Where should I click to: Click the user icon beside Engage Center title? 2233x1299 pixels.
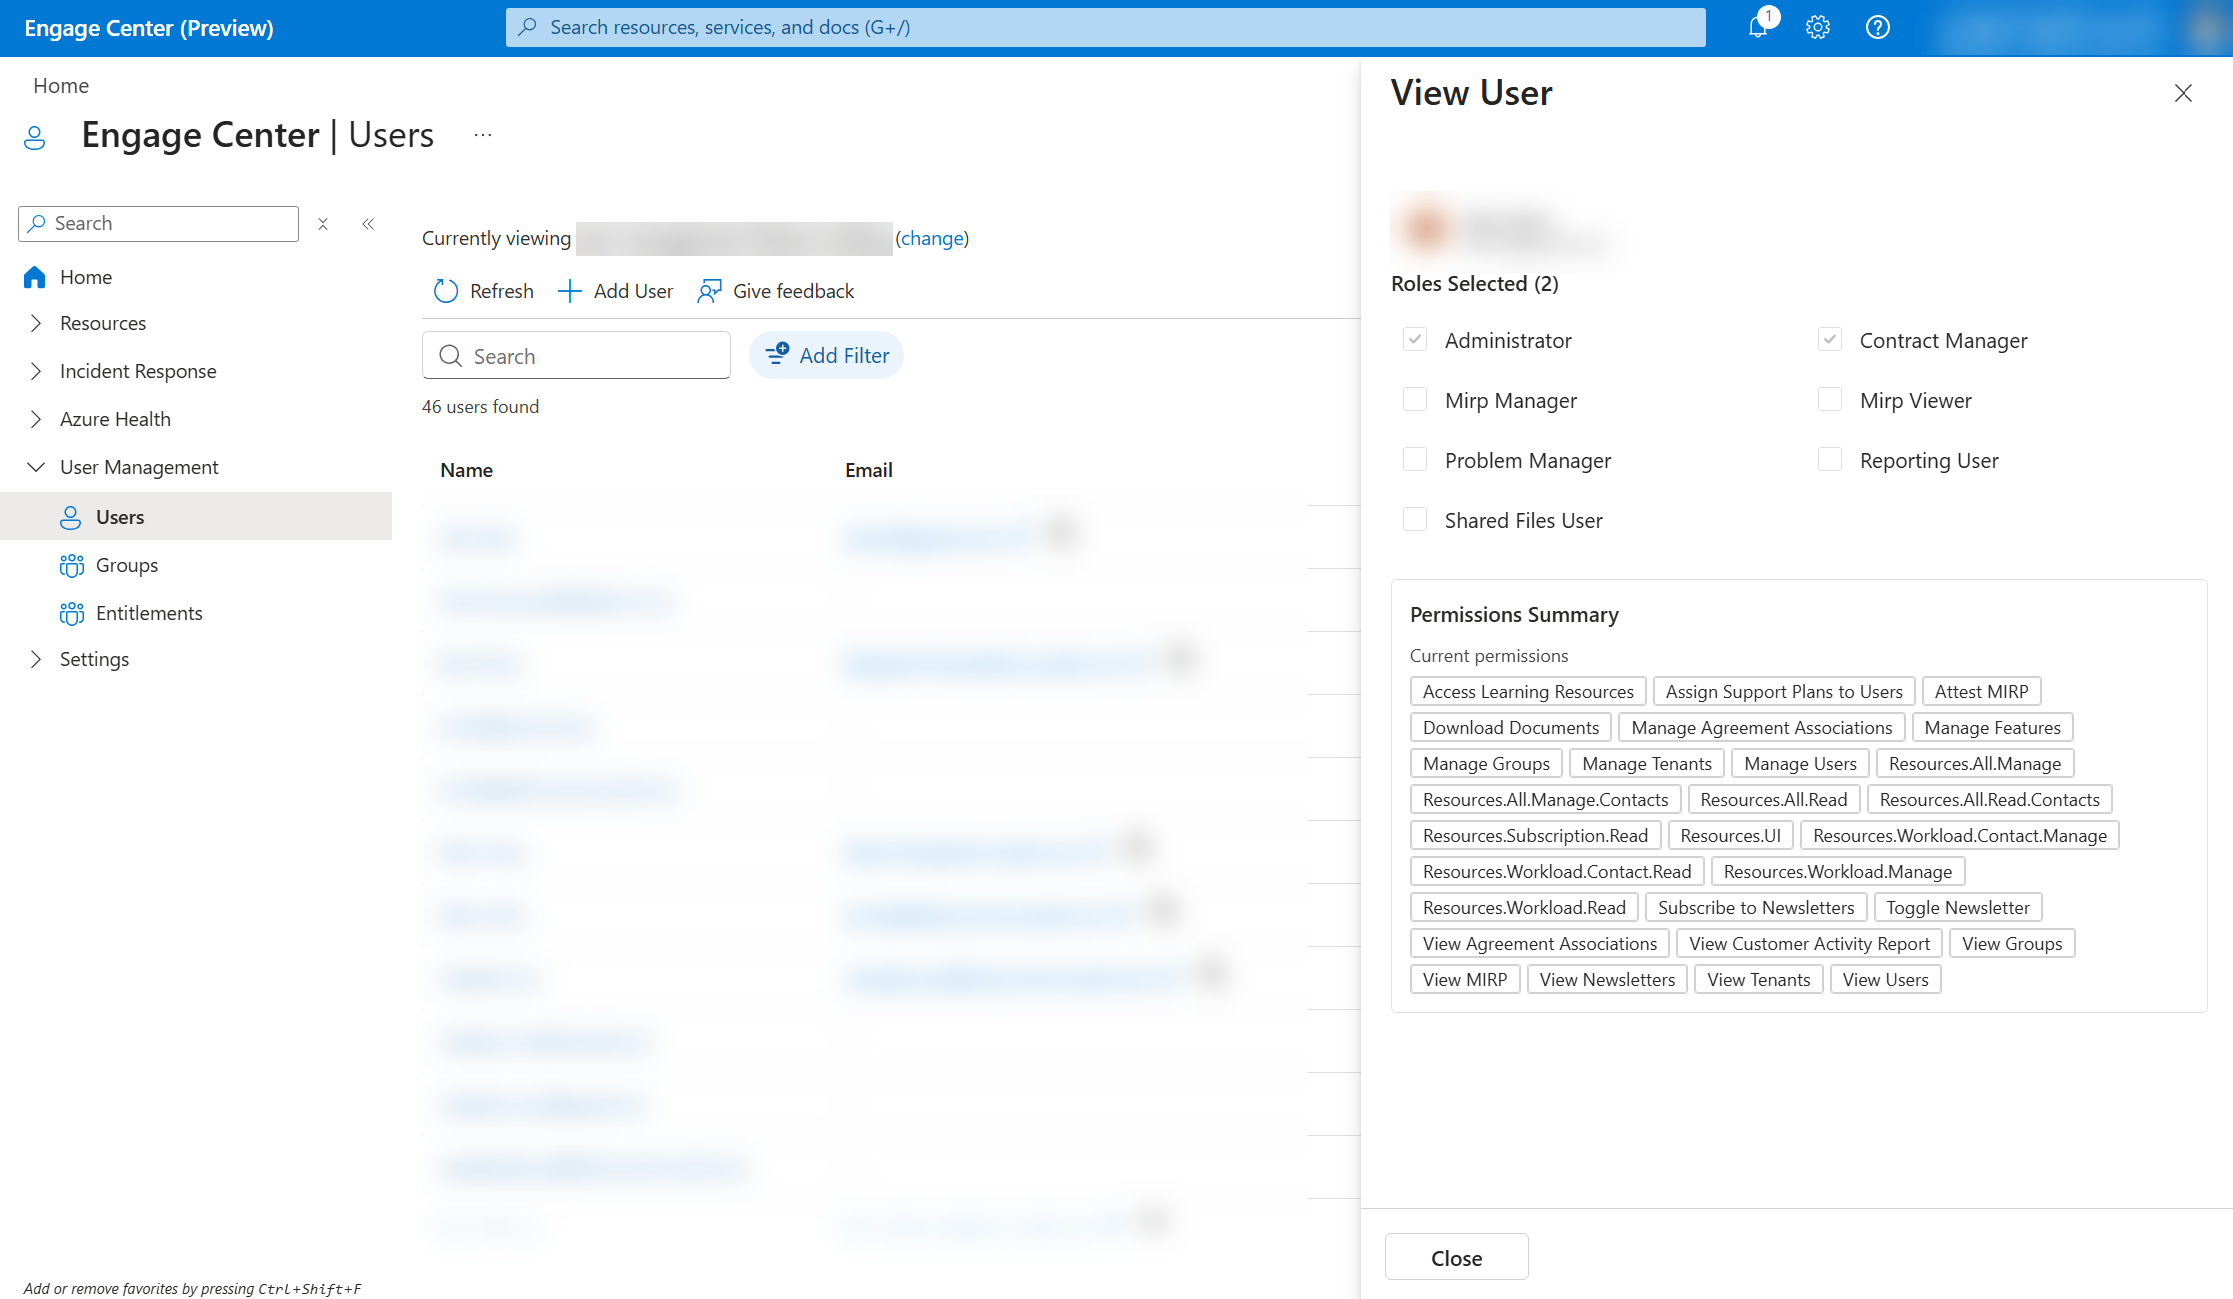(35, 137)
